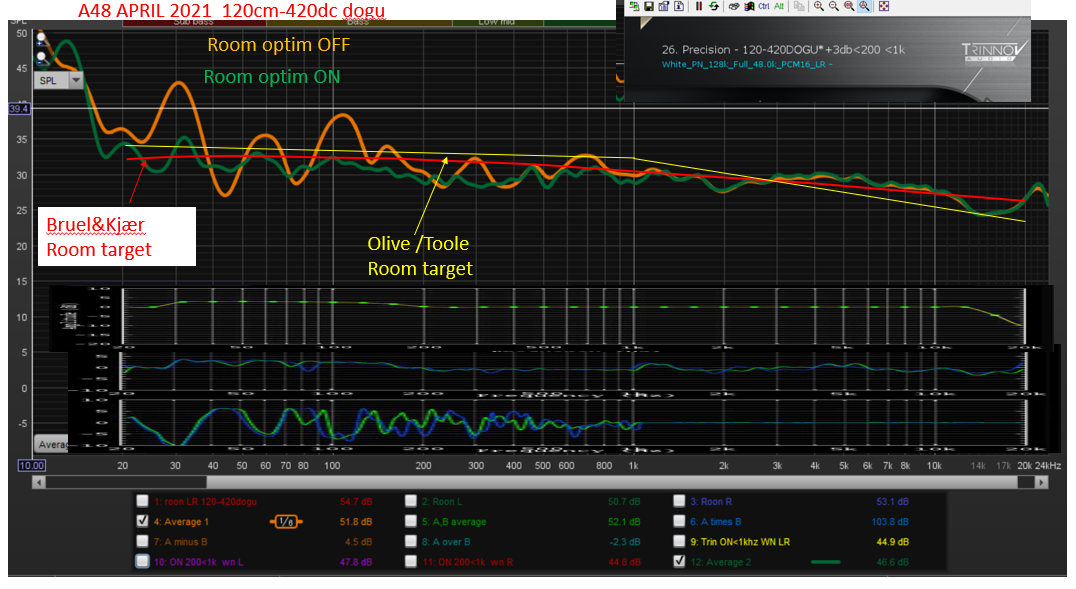Open the info icon in the toolbar

coord(679,6)
